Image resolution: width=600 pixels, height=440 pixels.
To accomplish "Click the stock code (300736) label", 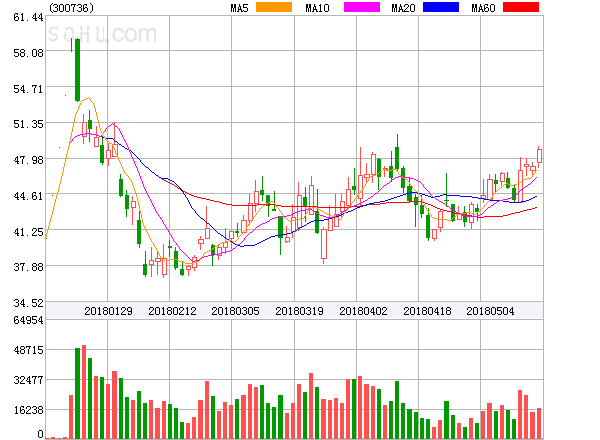I will [71, 8].
